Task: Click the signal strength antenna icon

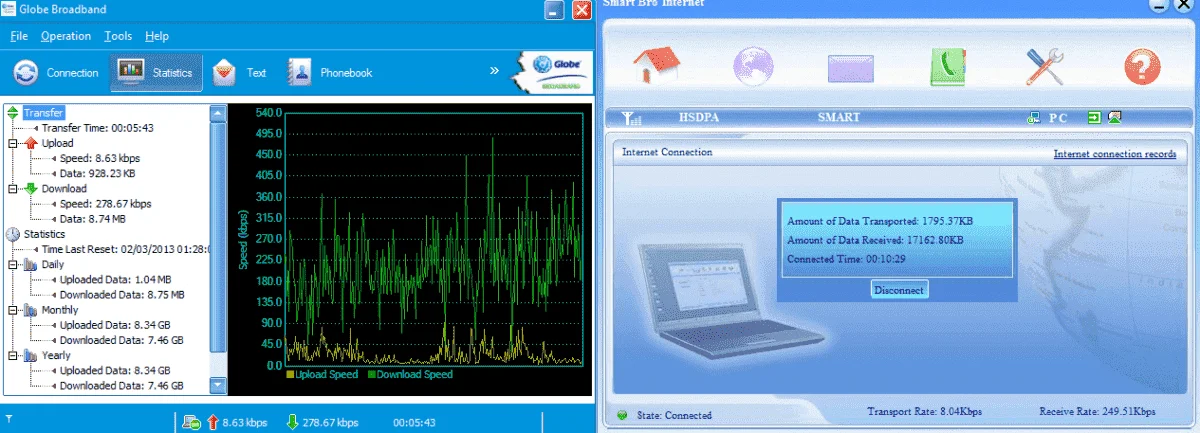Action: coord(632,118)
